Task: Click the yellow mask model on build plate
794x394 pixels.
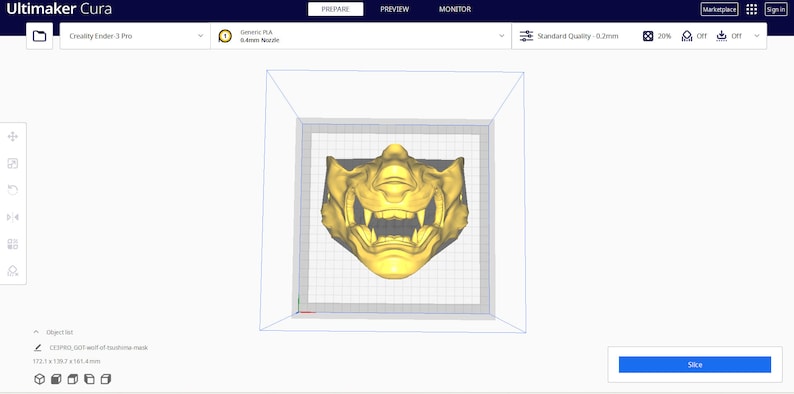Action: pyautogui.click(x=394, y=213)
